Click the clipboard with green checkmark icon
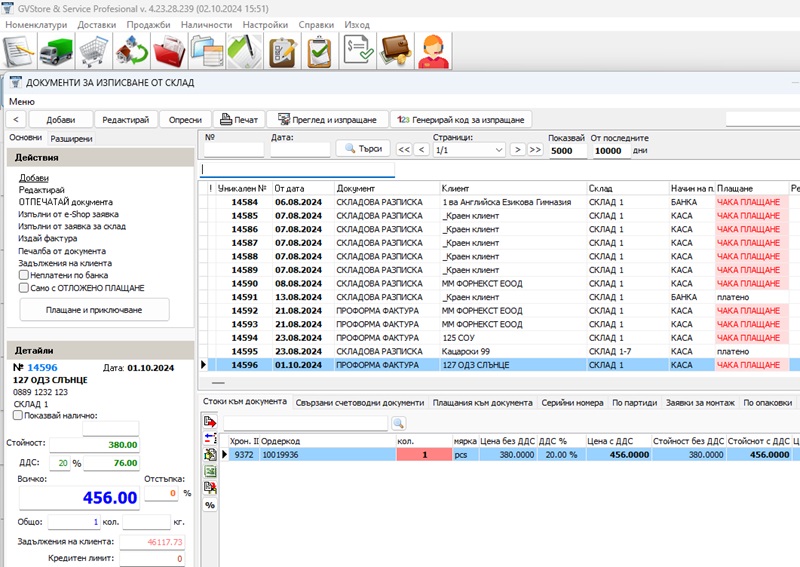The image size is (800, 567). click(320, 51)
